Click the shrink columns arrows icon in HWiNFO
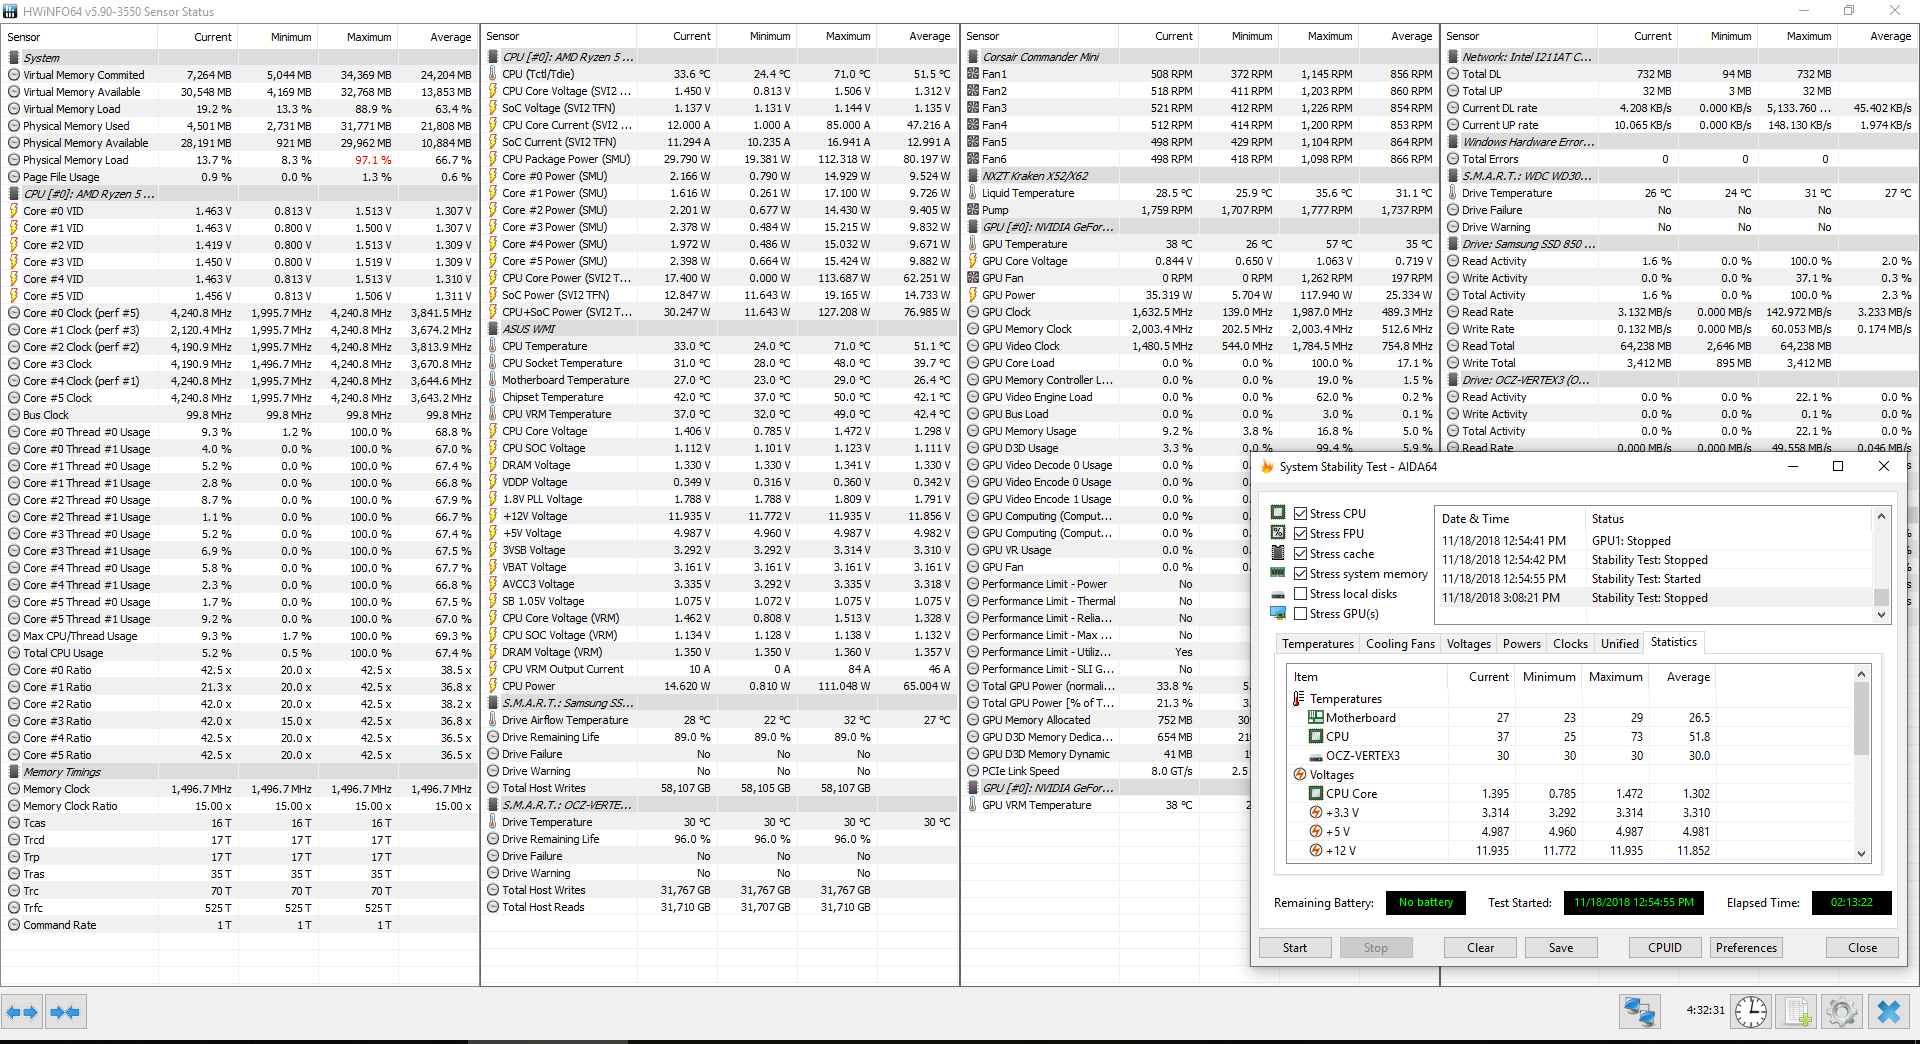 (65, 1012)
